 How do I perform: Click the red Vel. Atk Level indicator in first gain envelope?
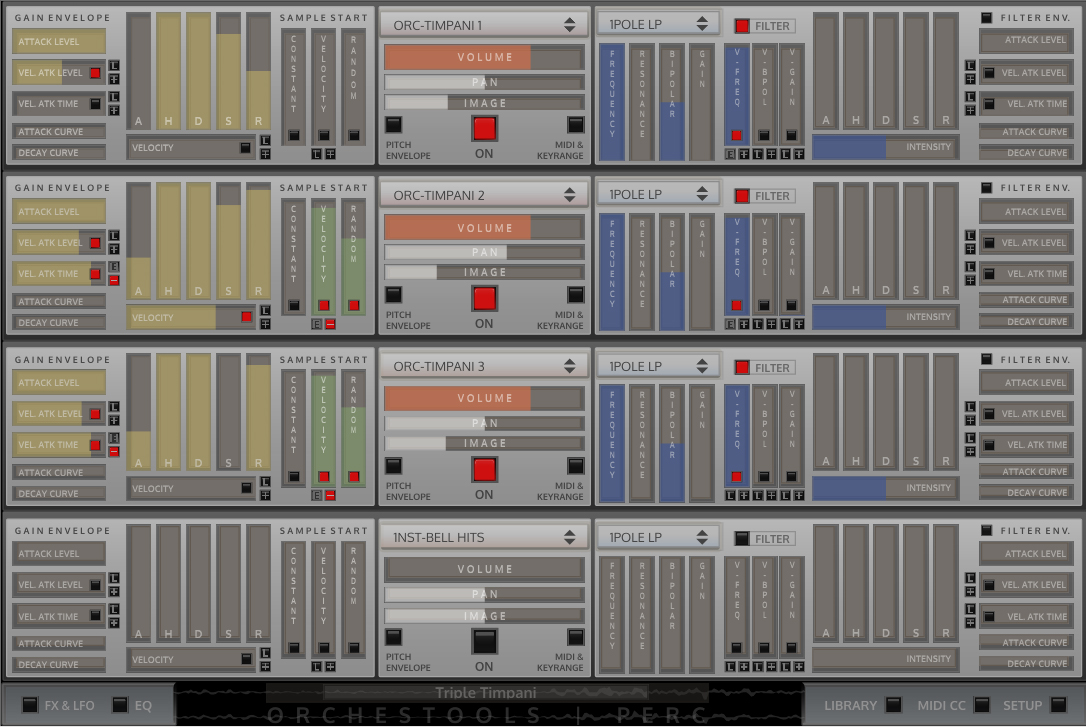[x=95, y=73]
